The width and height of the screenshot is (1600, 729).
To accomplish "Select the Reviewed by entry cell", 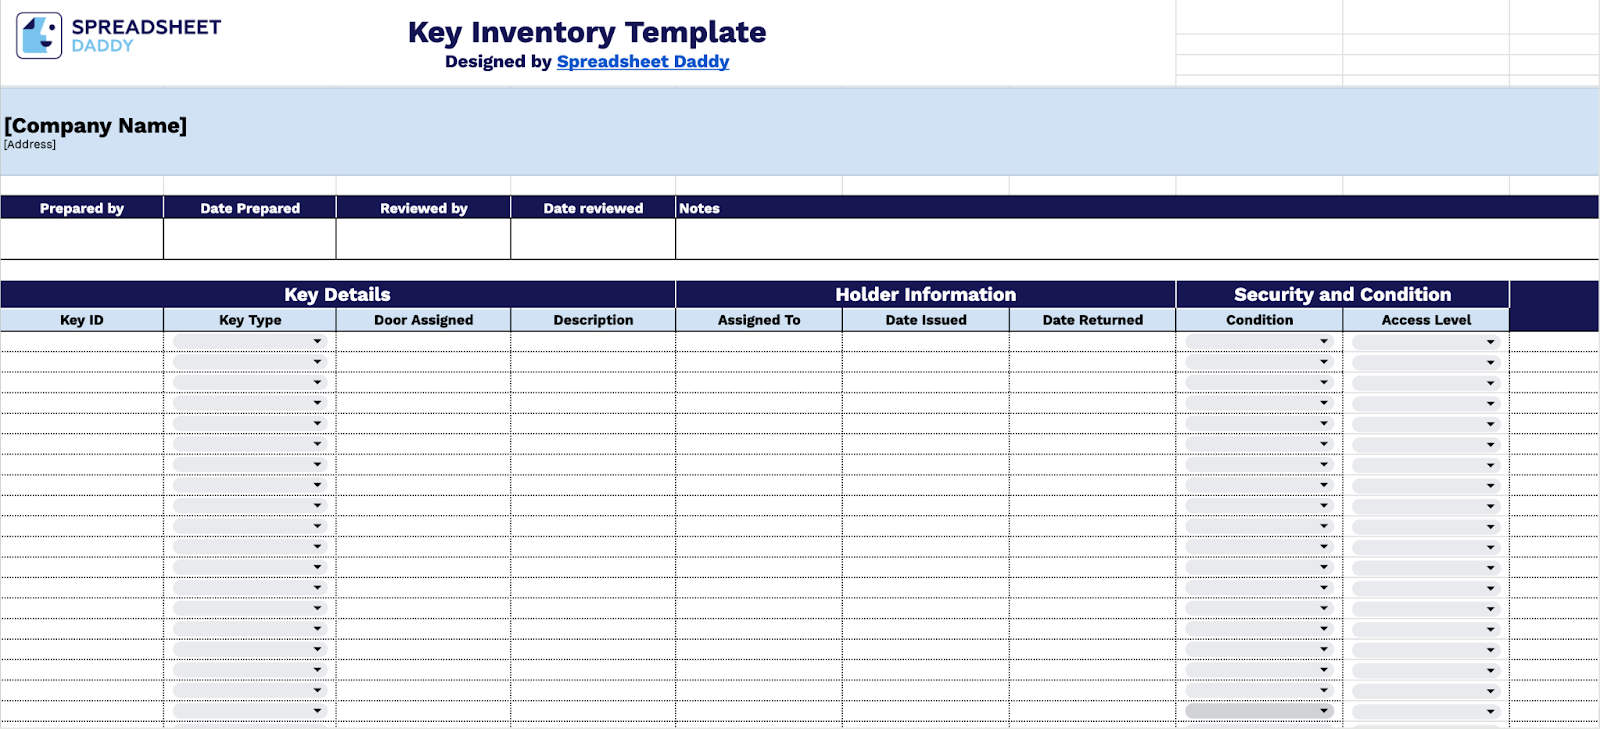I will pos(423,237).
